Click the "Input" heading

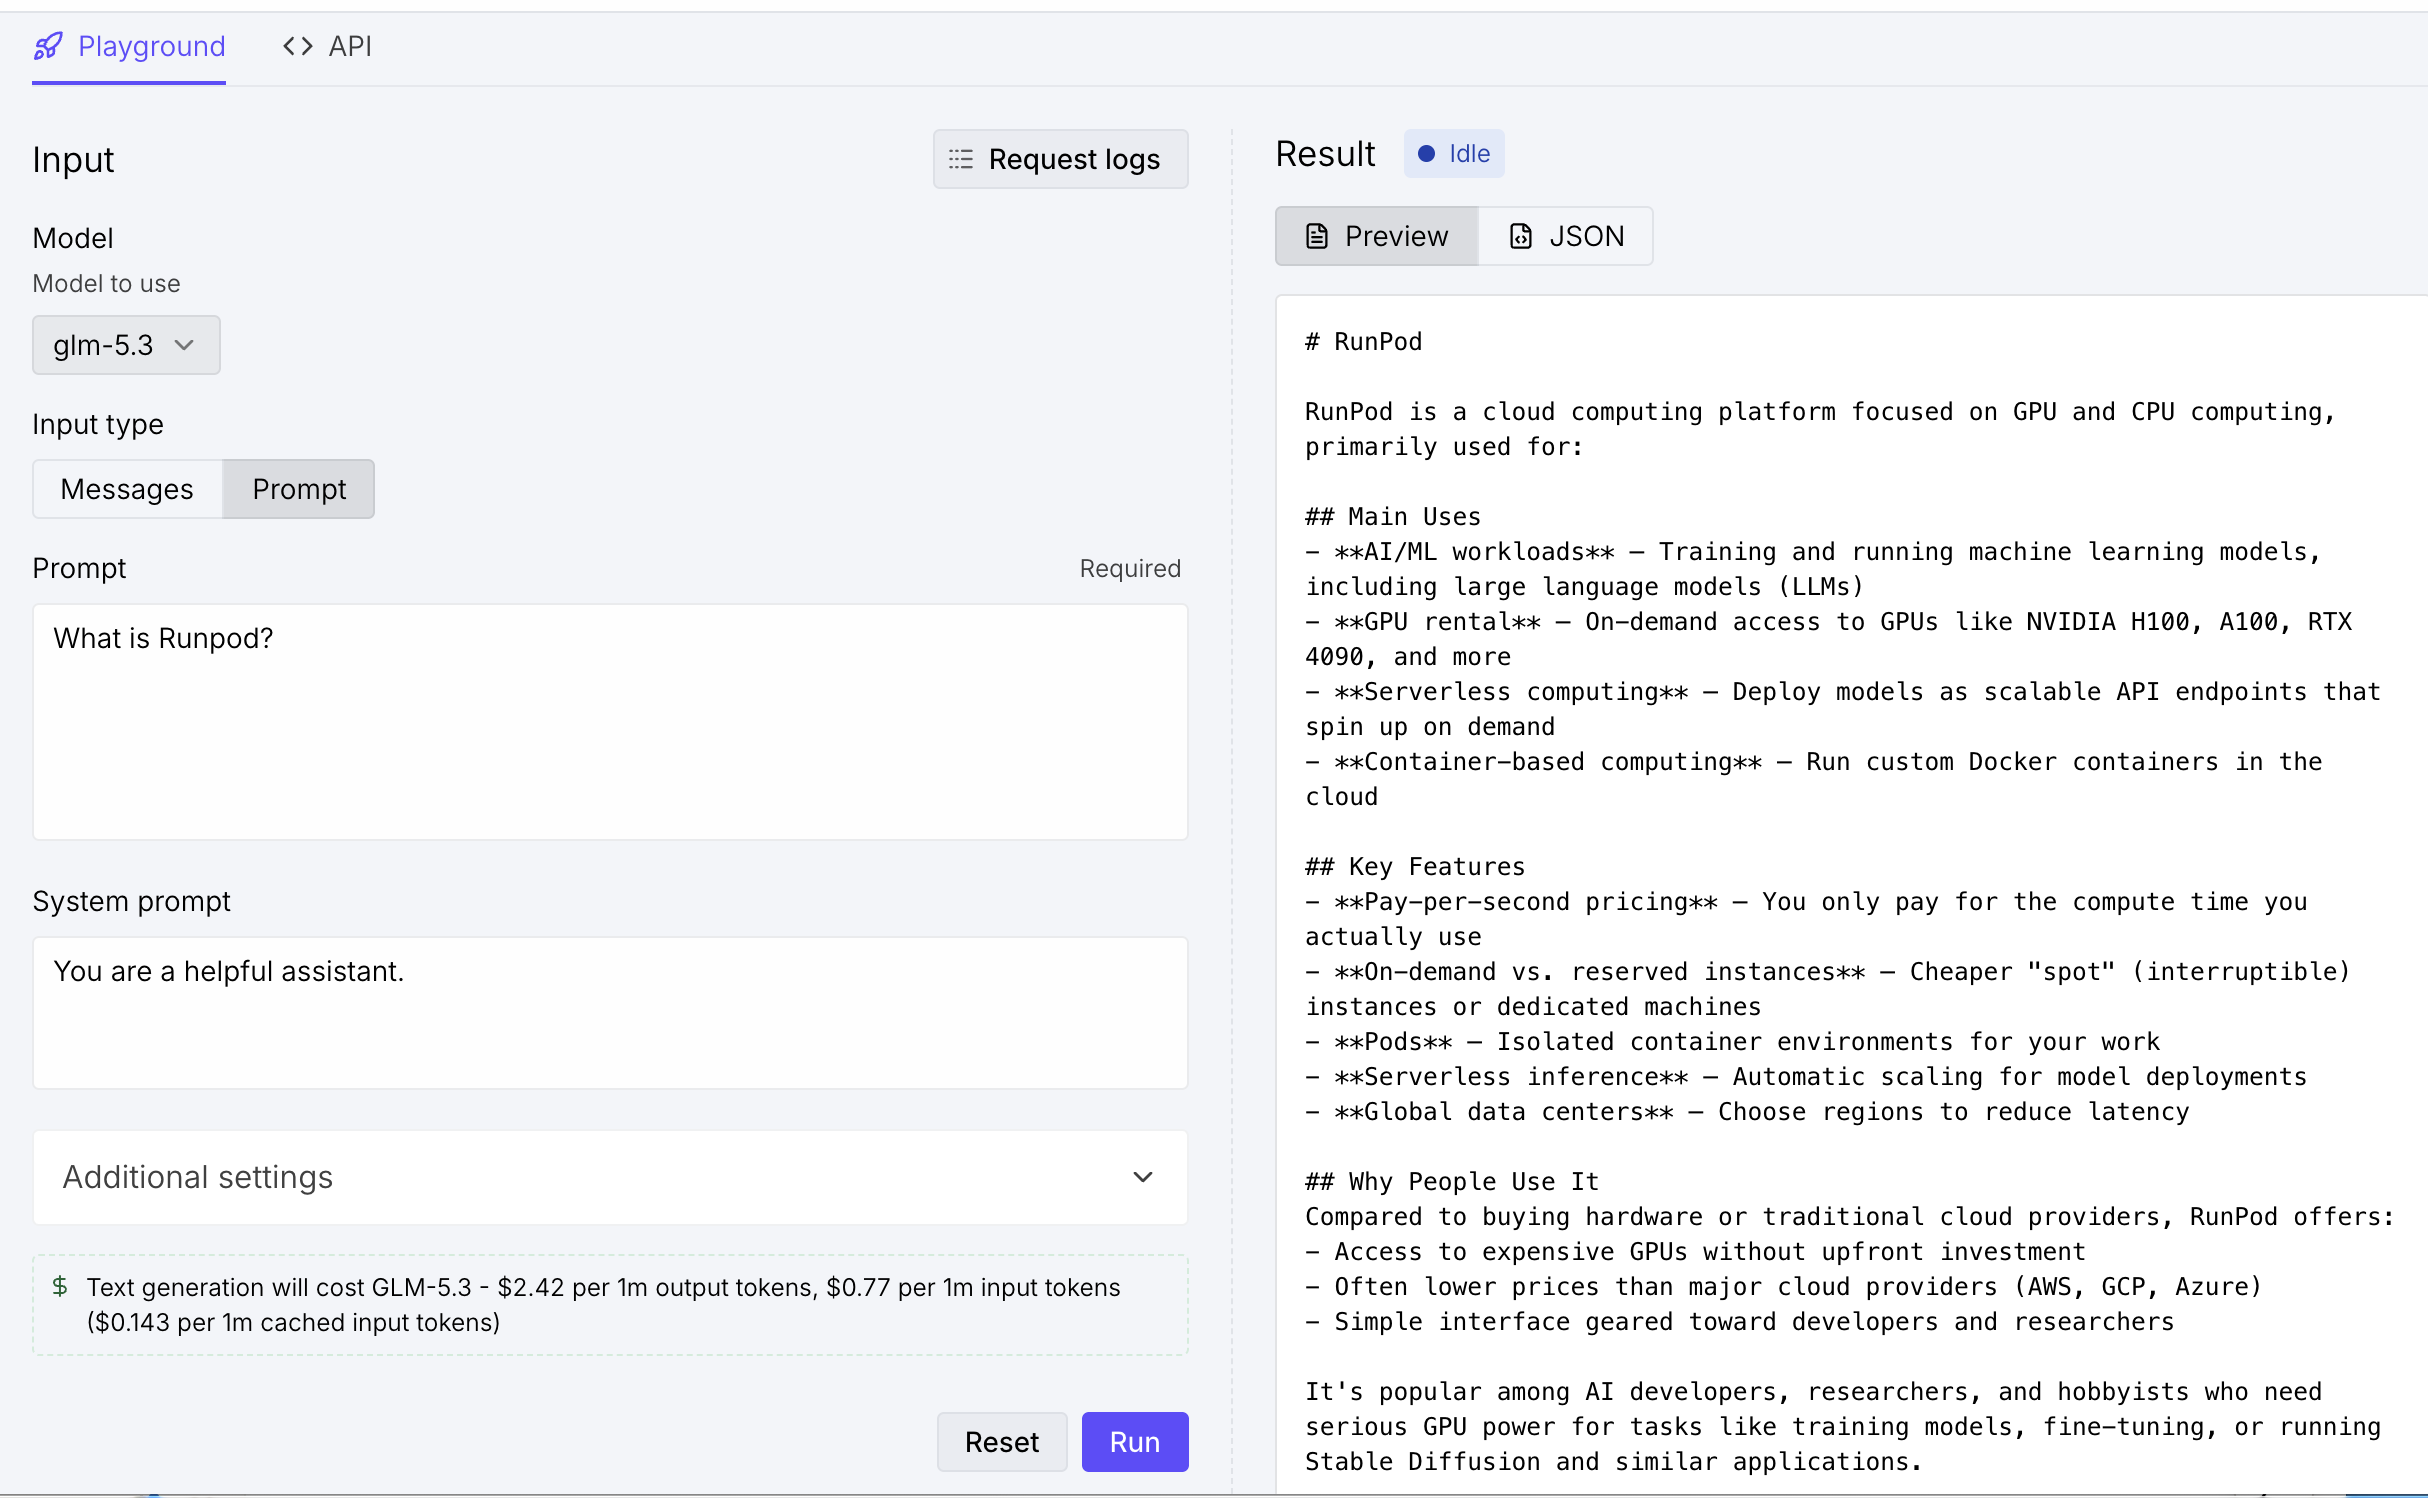73,160
